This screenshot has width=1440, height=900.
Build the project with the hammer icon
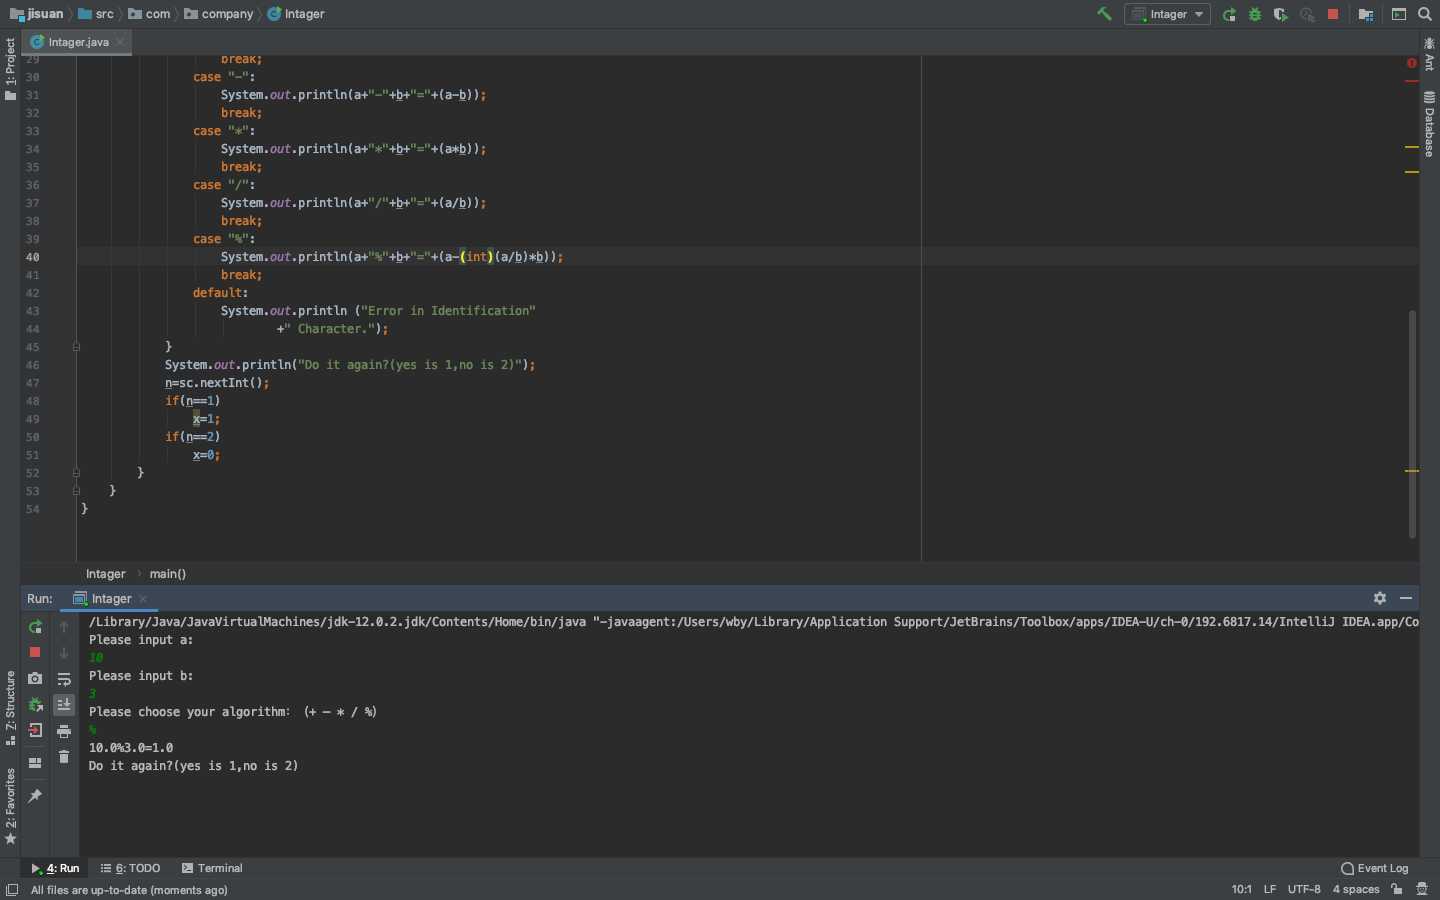(x=1104, y=14)
